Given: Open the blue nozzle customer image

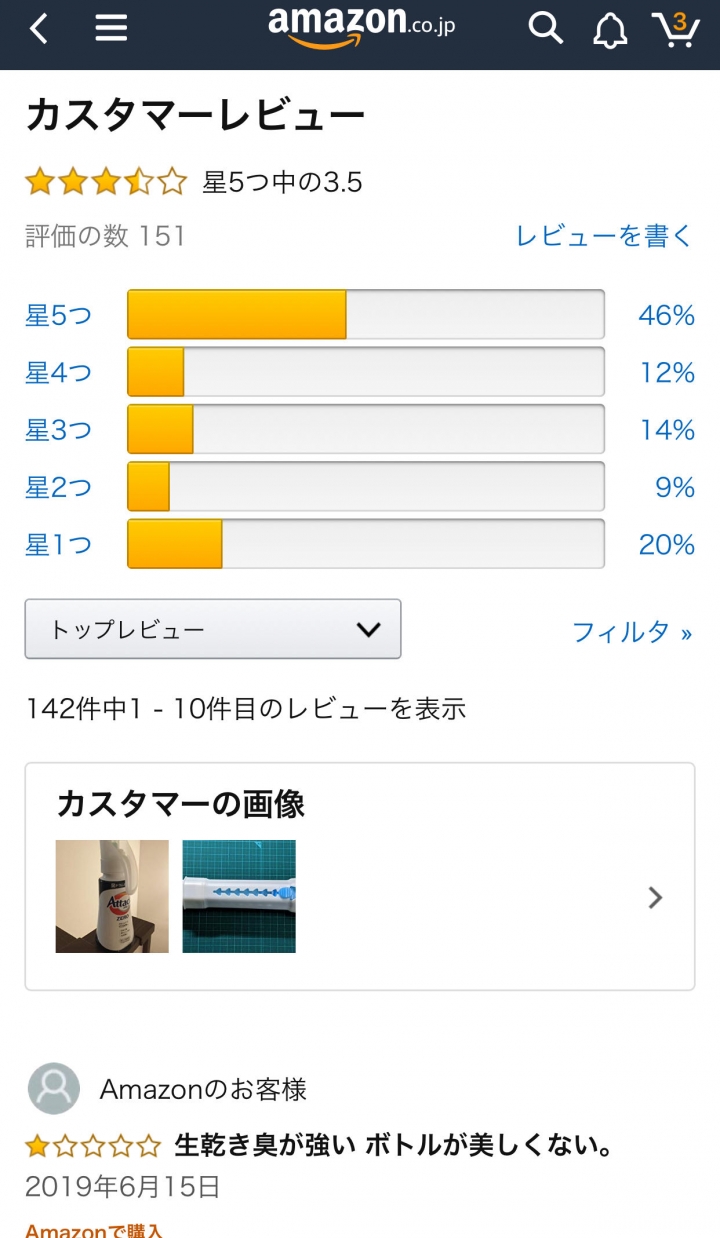Looking at the screenshot, I should [239, 896].
